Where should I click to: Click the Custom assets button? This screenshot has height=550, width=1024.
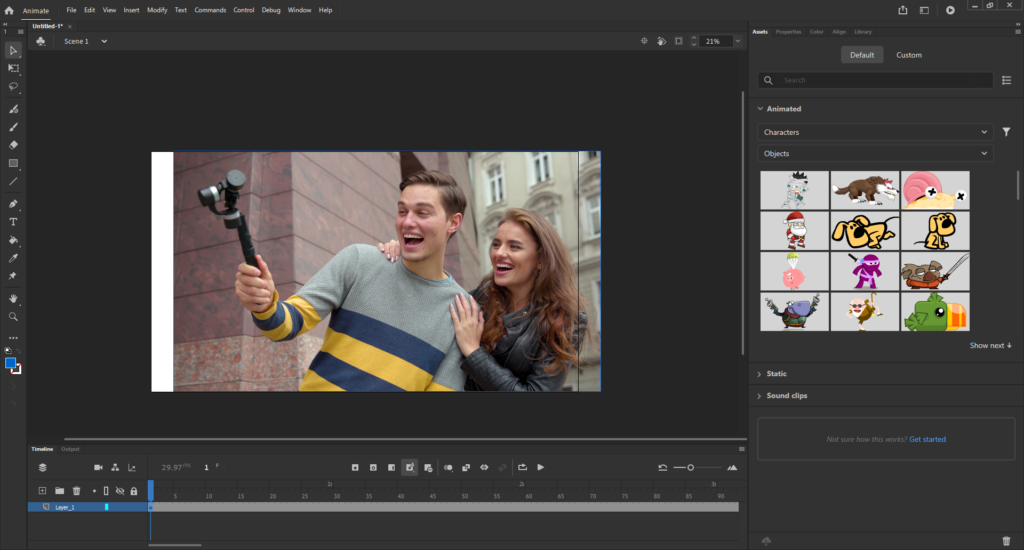point(908,55)
